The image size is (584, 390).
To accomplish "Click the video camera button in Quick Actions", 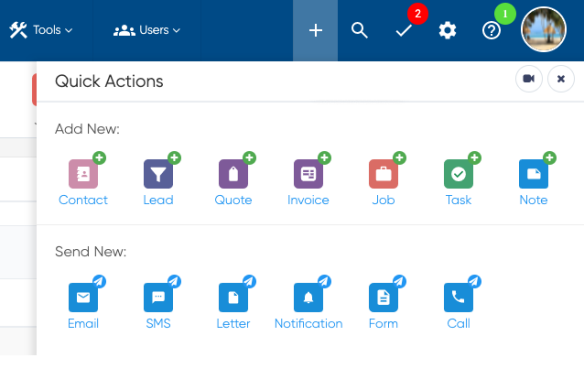I will [x=529, y=79].
